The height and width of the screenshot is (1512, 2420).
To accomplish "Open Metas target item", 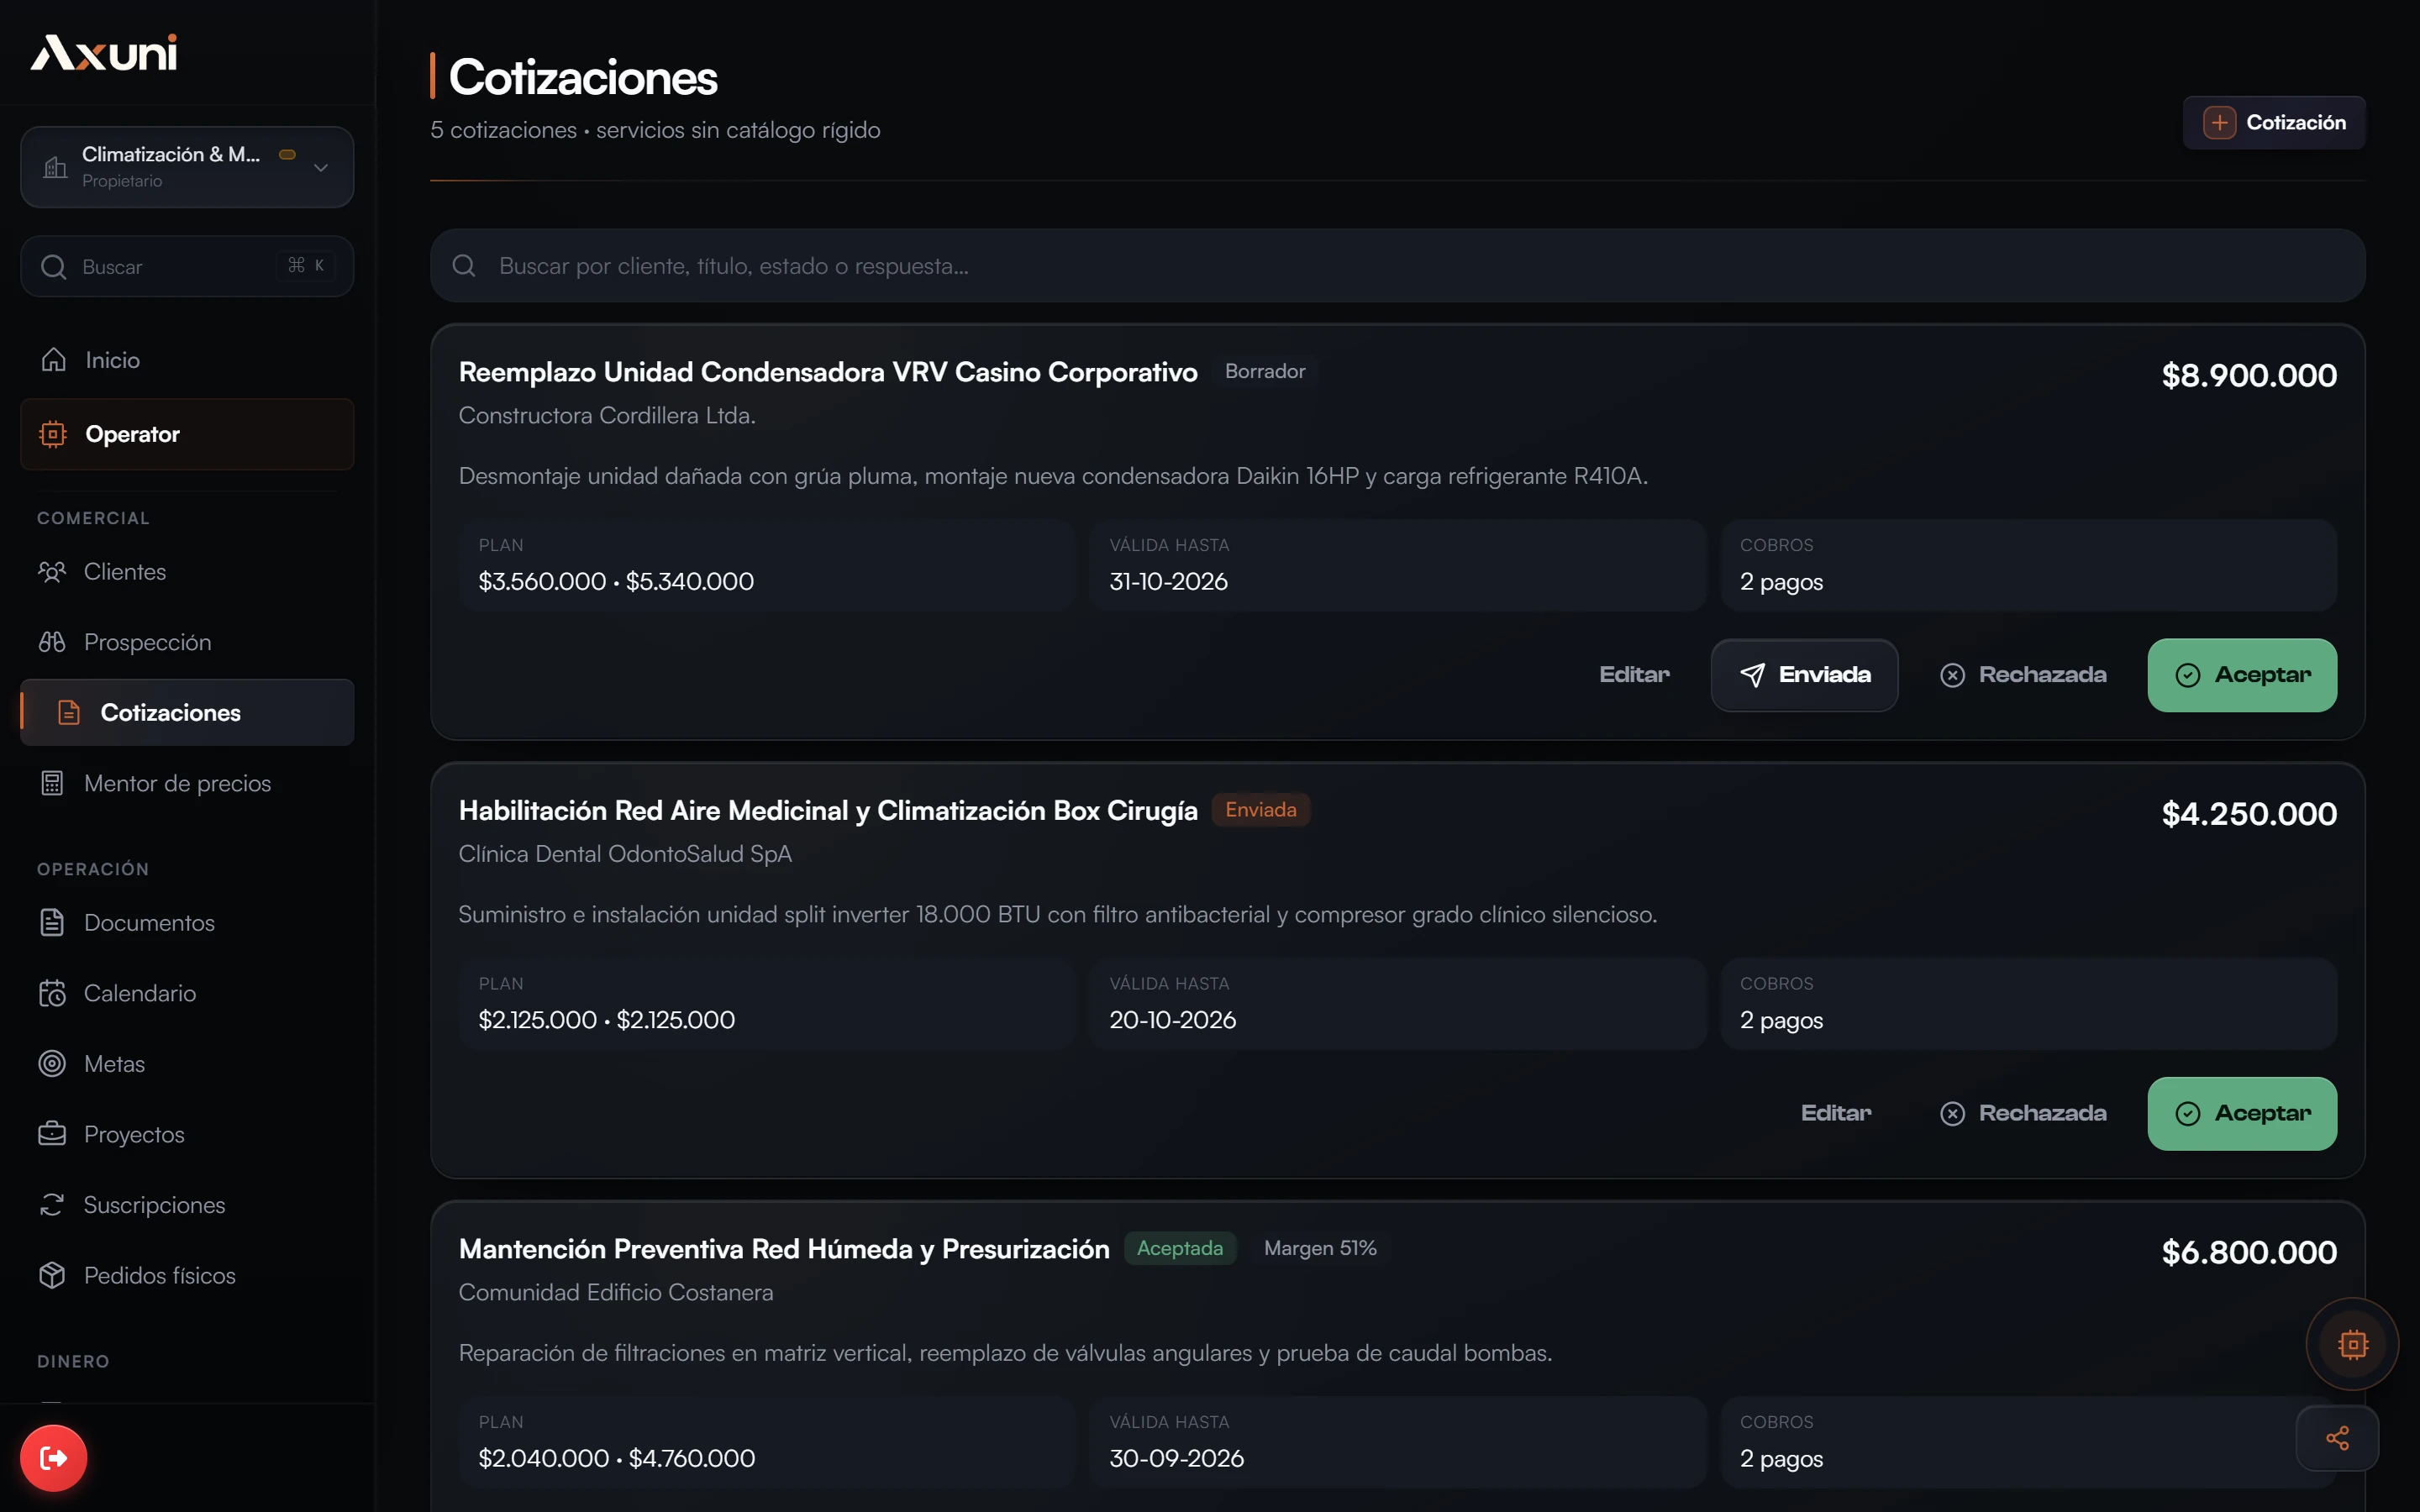I will 187,1064.
